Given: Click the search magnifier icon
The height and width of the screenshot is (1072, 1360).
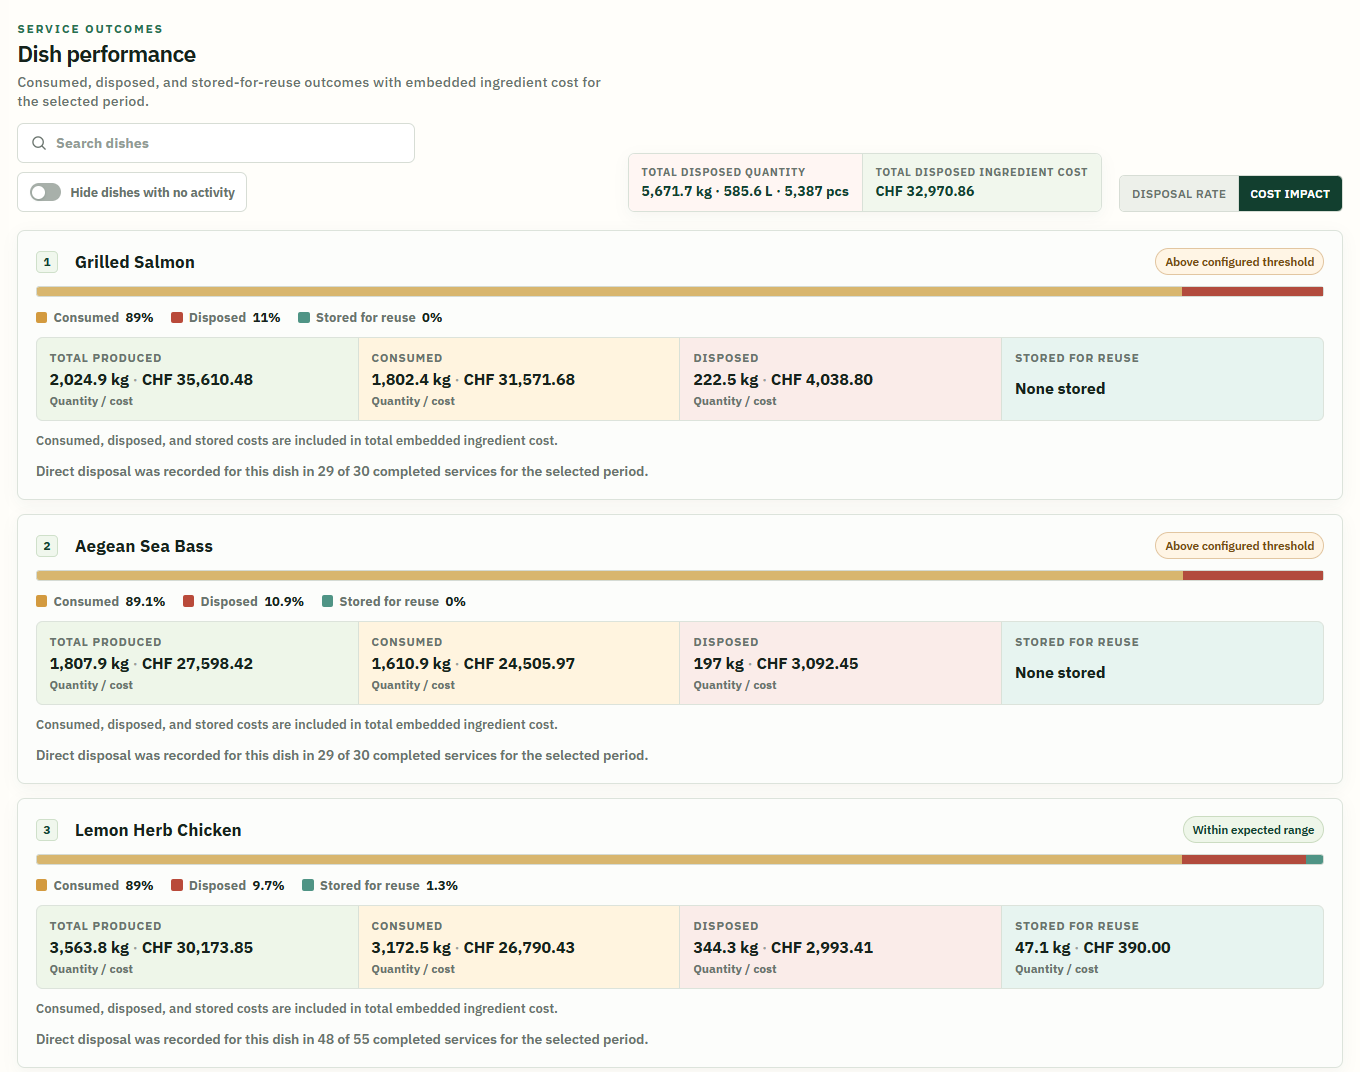Looking at the screenshot, I should point(39,143).
